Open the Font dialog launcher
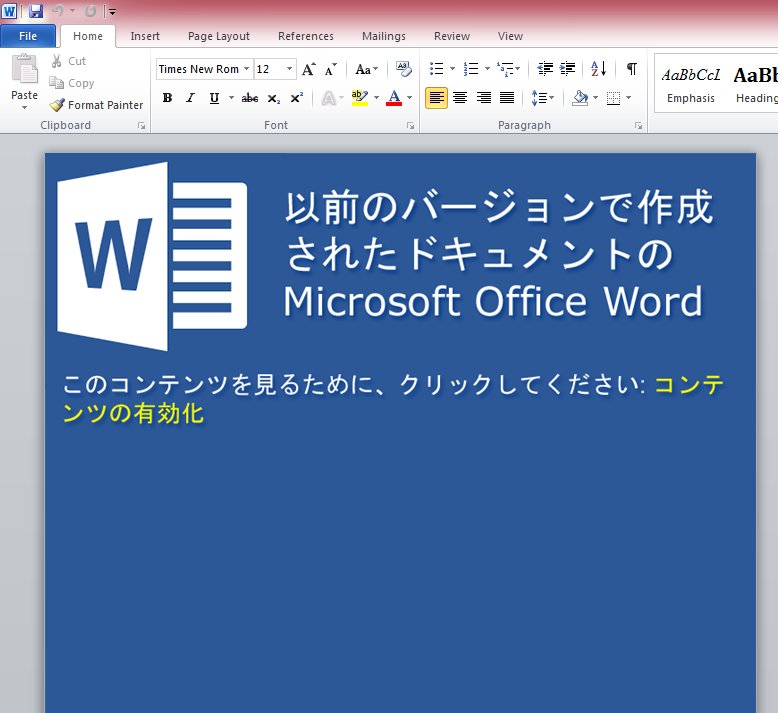This screenshot has height=713, width=778. pos(410,126)
